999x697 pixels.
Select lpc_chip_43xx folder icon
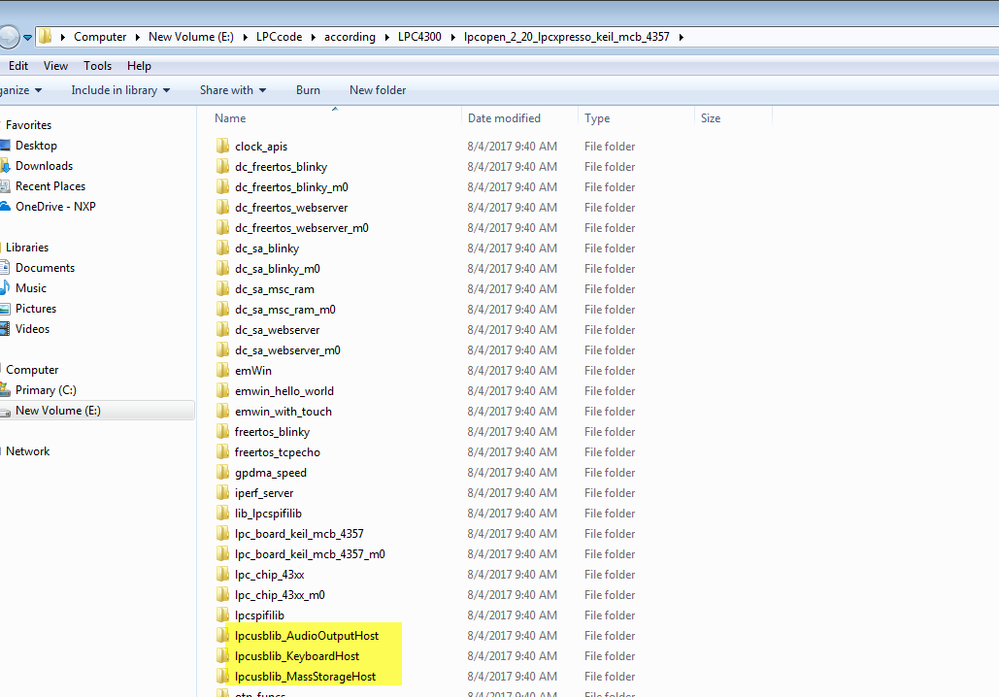click(x=222, y=574)
